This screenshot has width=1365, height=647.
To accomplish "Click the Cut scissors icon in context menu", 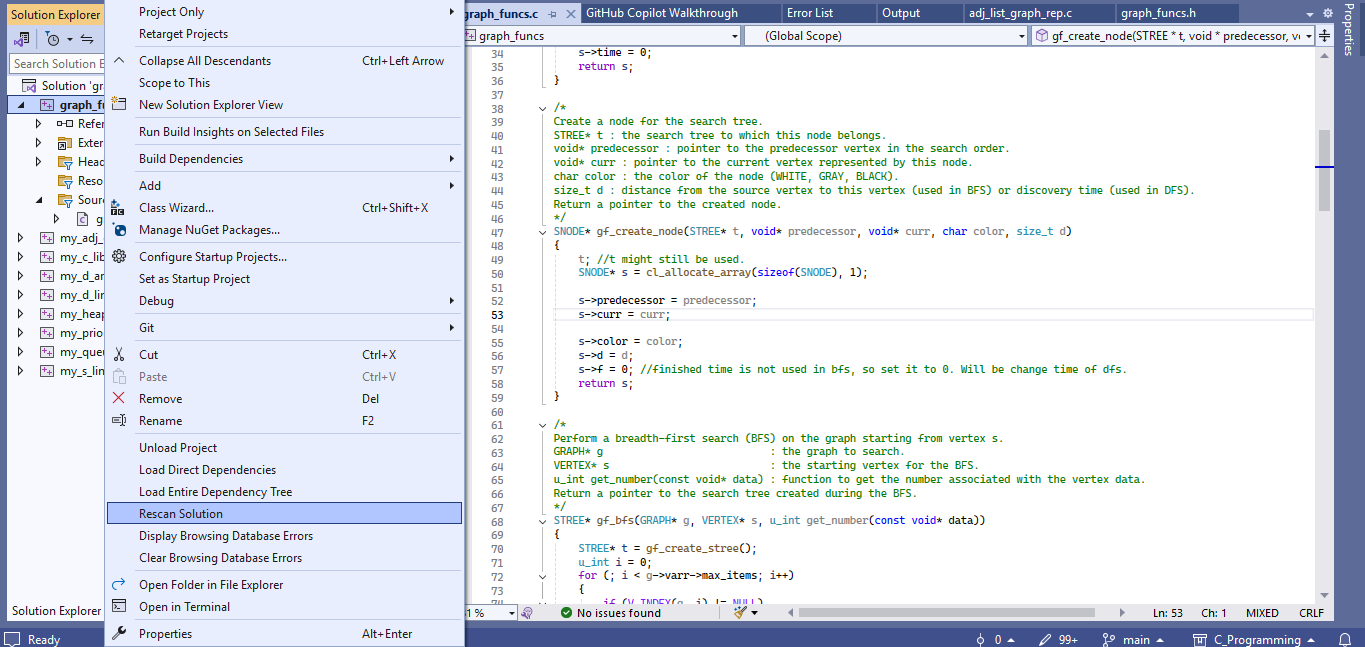I will click(119, 355).
